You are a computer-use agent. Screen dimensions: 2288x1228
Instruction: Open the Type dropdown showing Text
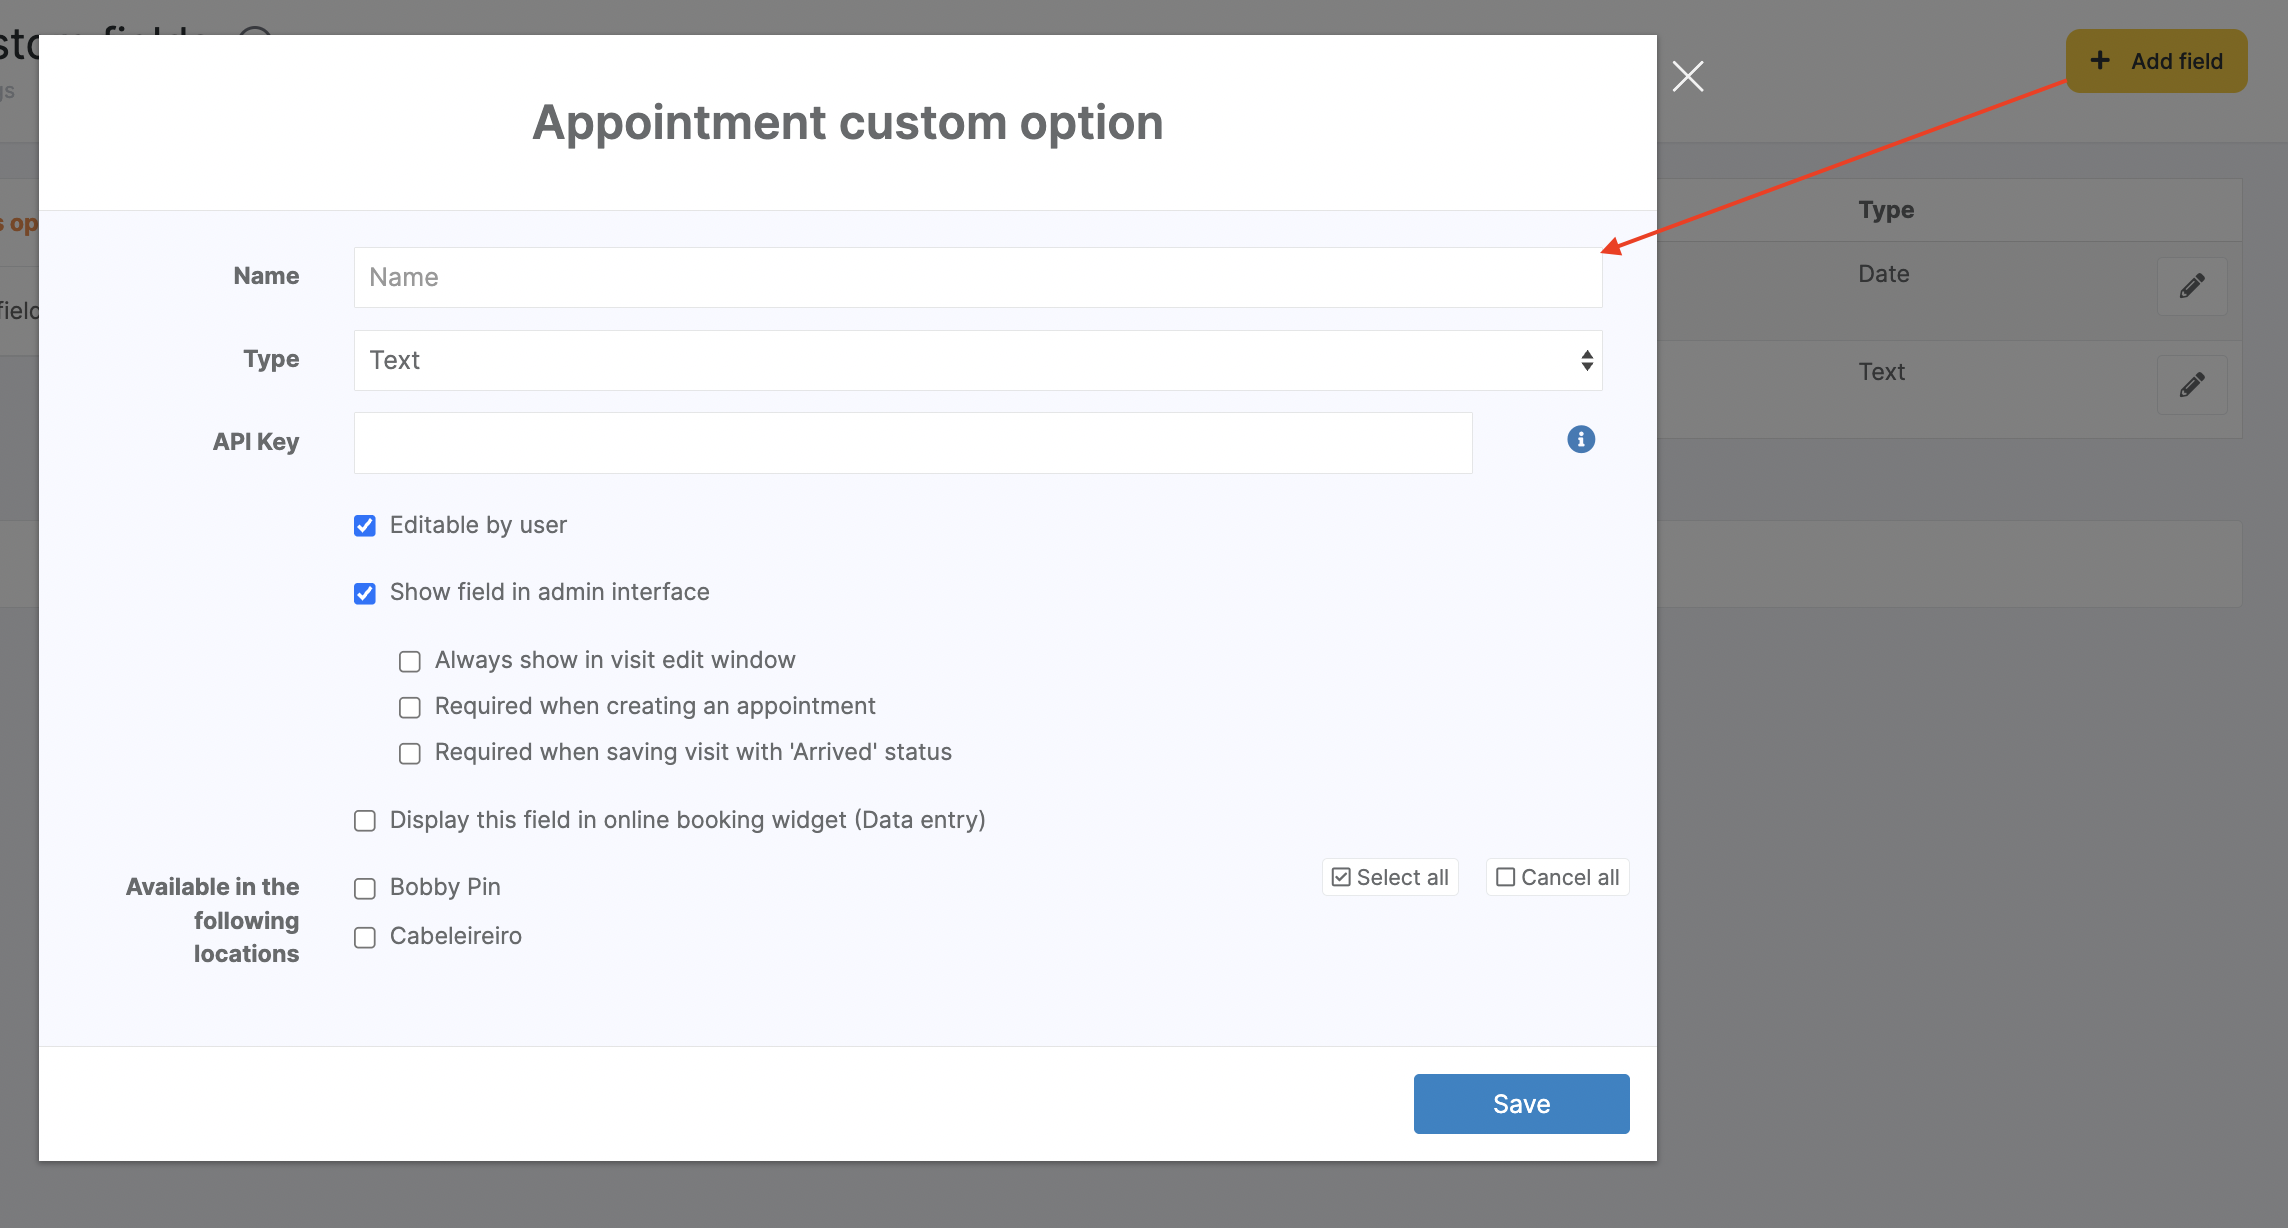coord(977,360)
